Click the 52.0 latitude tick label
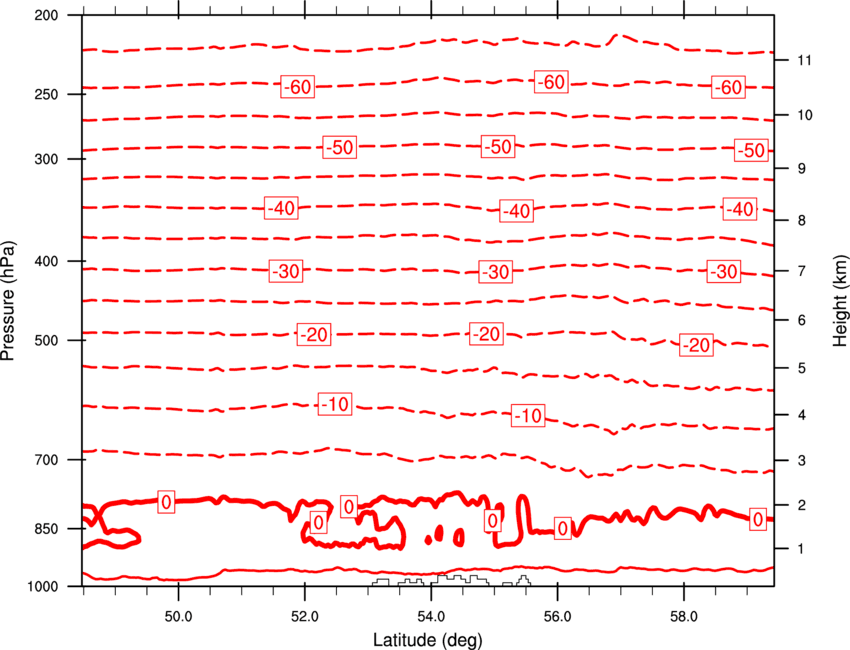850x650 pixels. click(305, 617)
